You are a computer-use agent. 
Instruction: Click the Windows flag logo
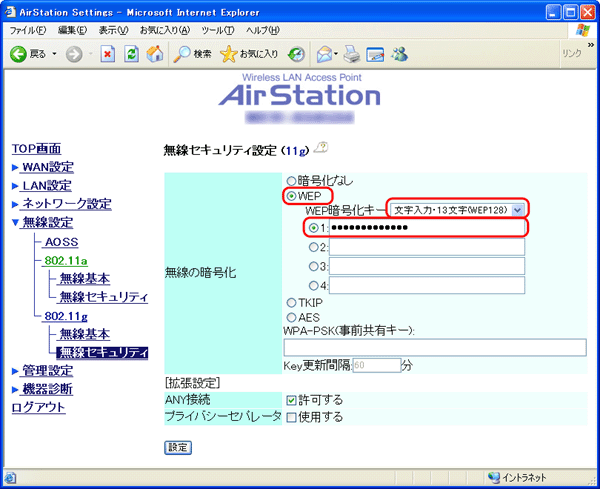point(583,30)
